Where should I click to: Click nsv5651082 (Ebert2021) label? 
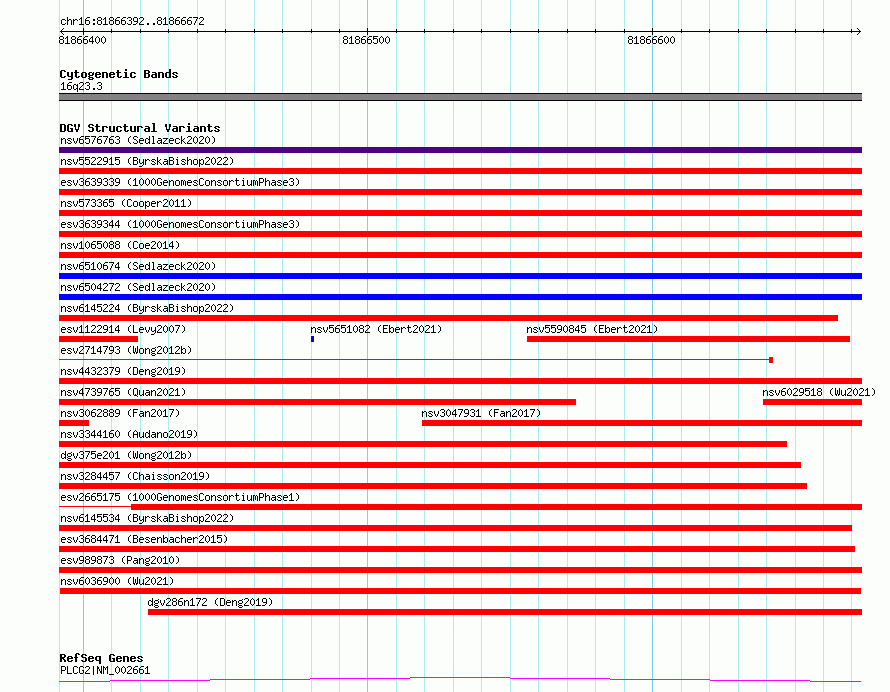point(376,329)
